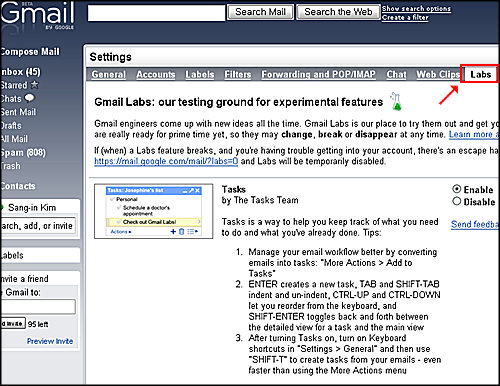Viewport: 500px width, 386px height.
Task: Click the star icon next to Starred
Action: pos(34,85)
